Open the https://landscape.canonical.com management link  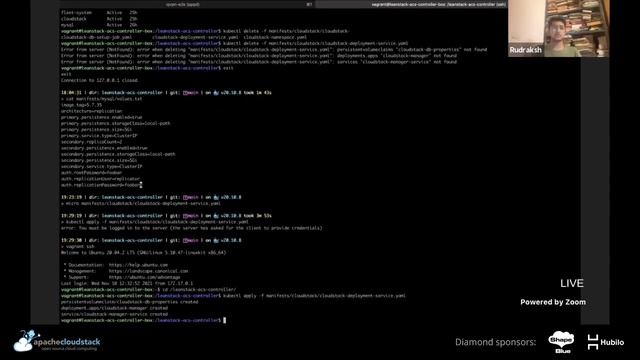pos(148,271)
